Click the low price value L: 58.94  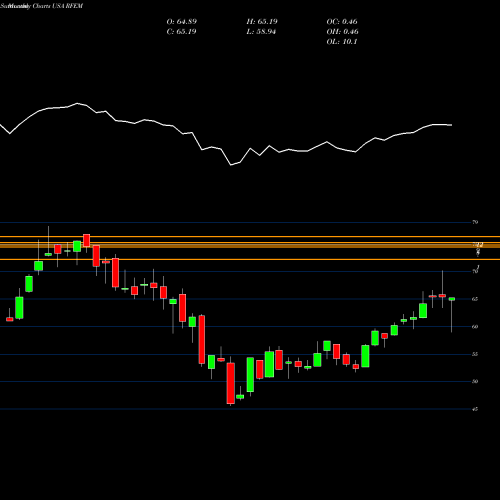[261, 32]
